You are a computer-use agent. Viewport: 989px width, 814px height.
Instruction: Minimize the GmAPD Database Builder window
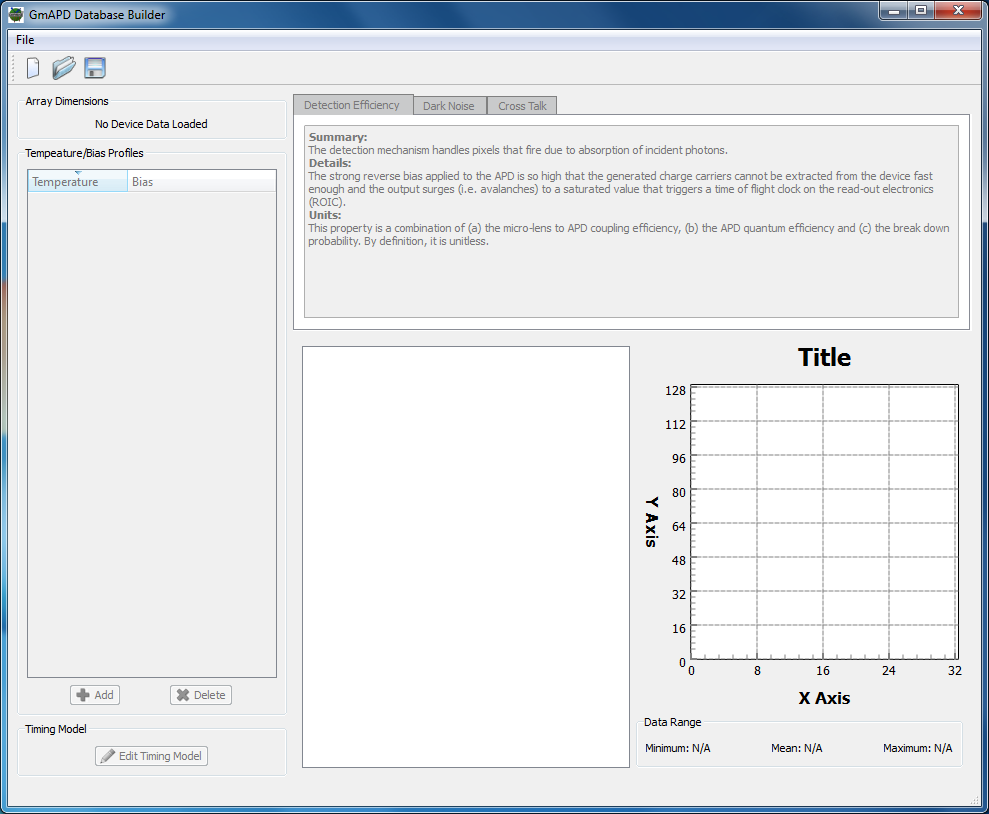pyautogui.click(x=893, y=11)
